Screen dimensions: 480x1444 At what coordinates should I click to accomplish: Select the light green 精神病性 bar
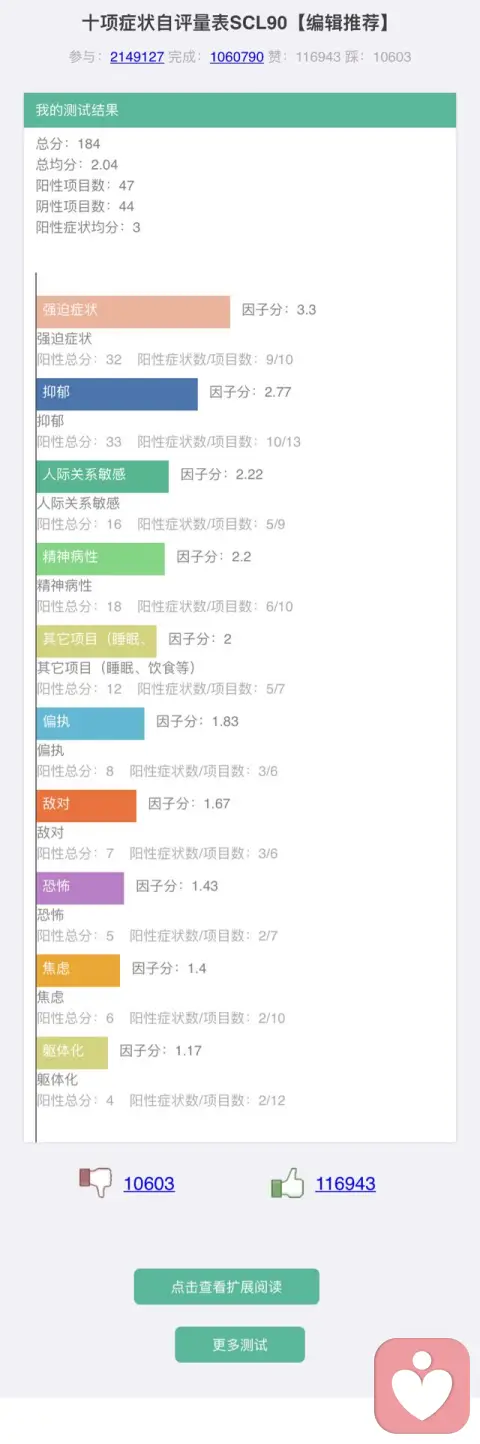pos(100,558)
